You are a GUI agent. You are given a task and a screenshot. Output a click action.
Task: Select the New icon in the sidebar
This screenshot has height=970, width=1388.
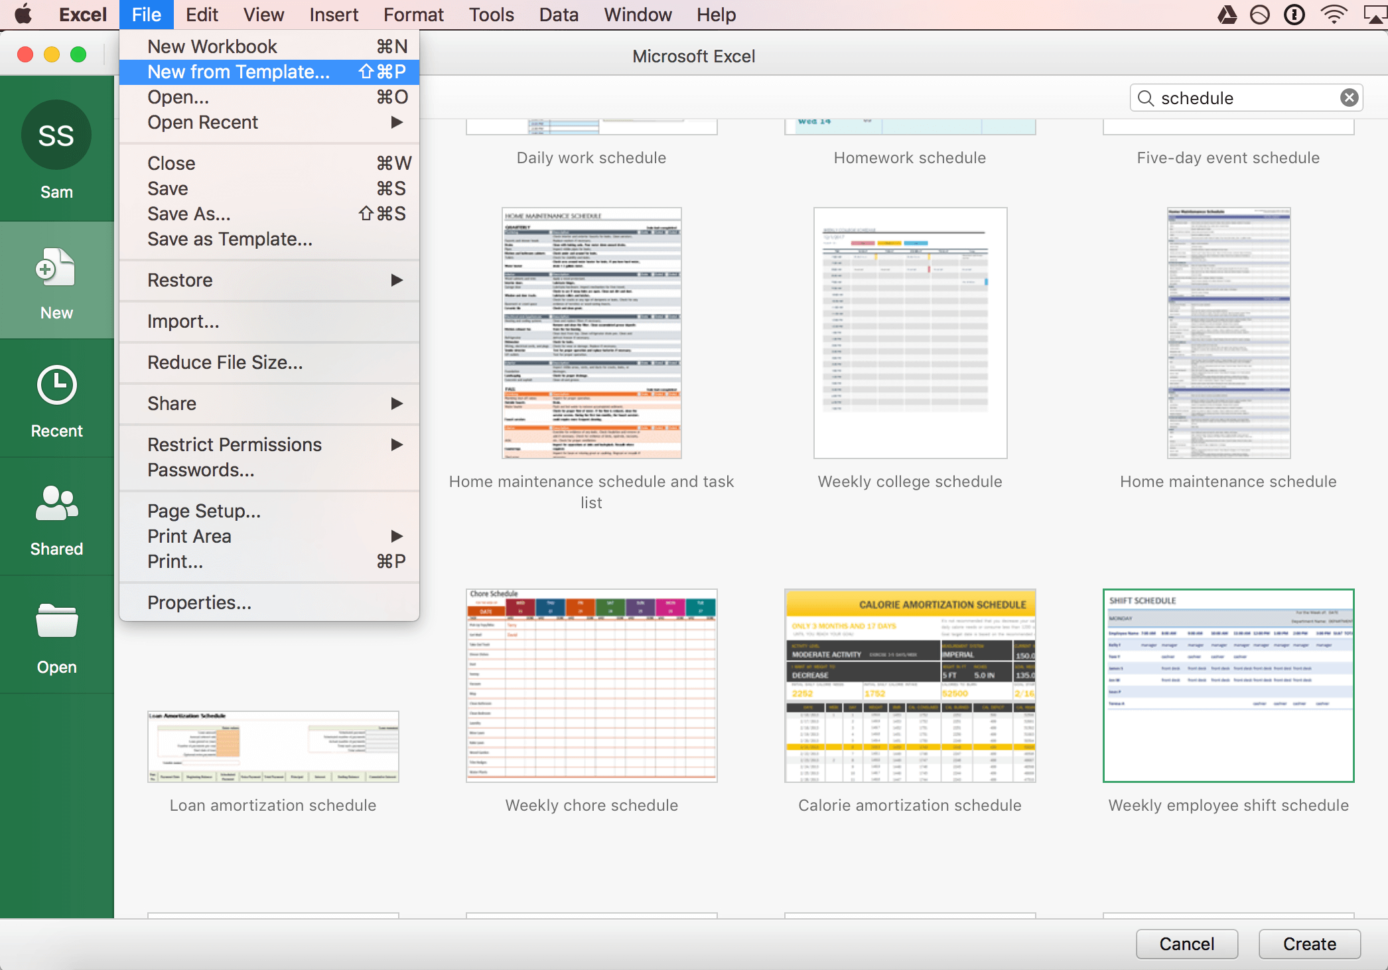point(56,280)
